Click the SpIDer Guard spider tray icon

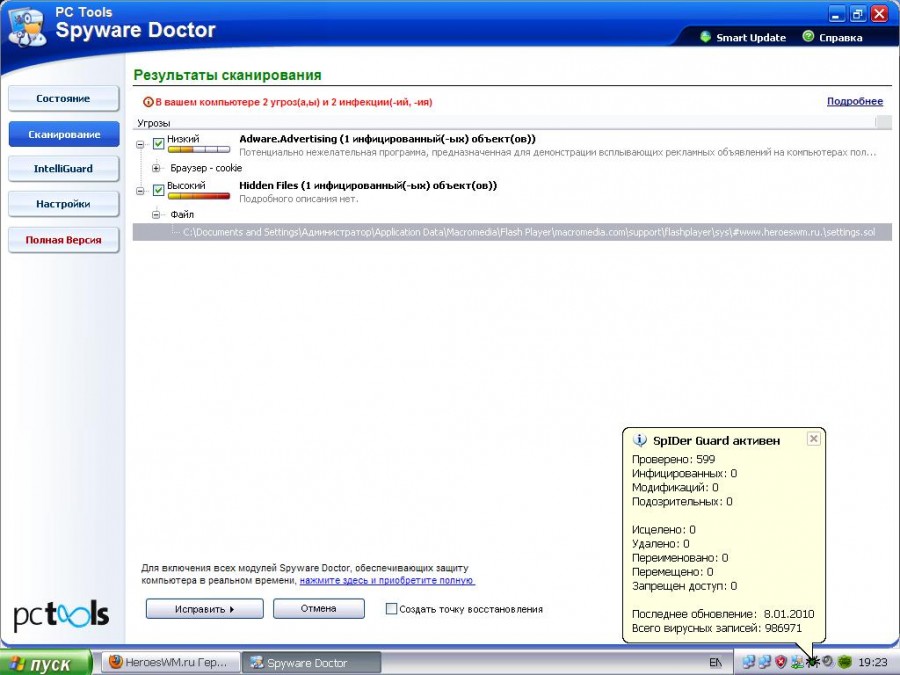[812, 662]
